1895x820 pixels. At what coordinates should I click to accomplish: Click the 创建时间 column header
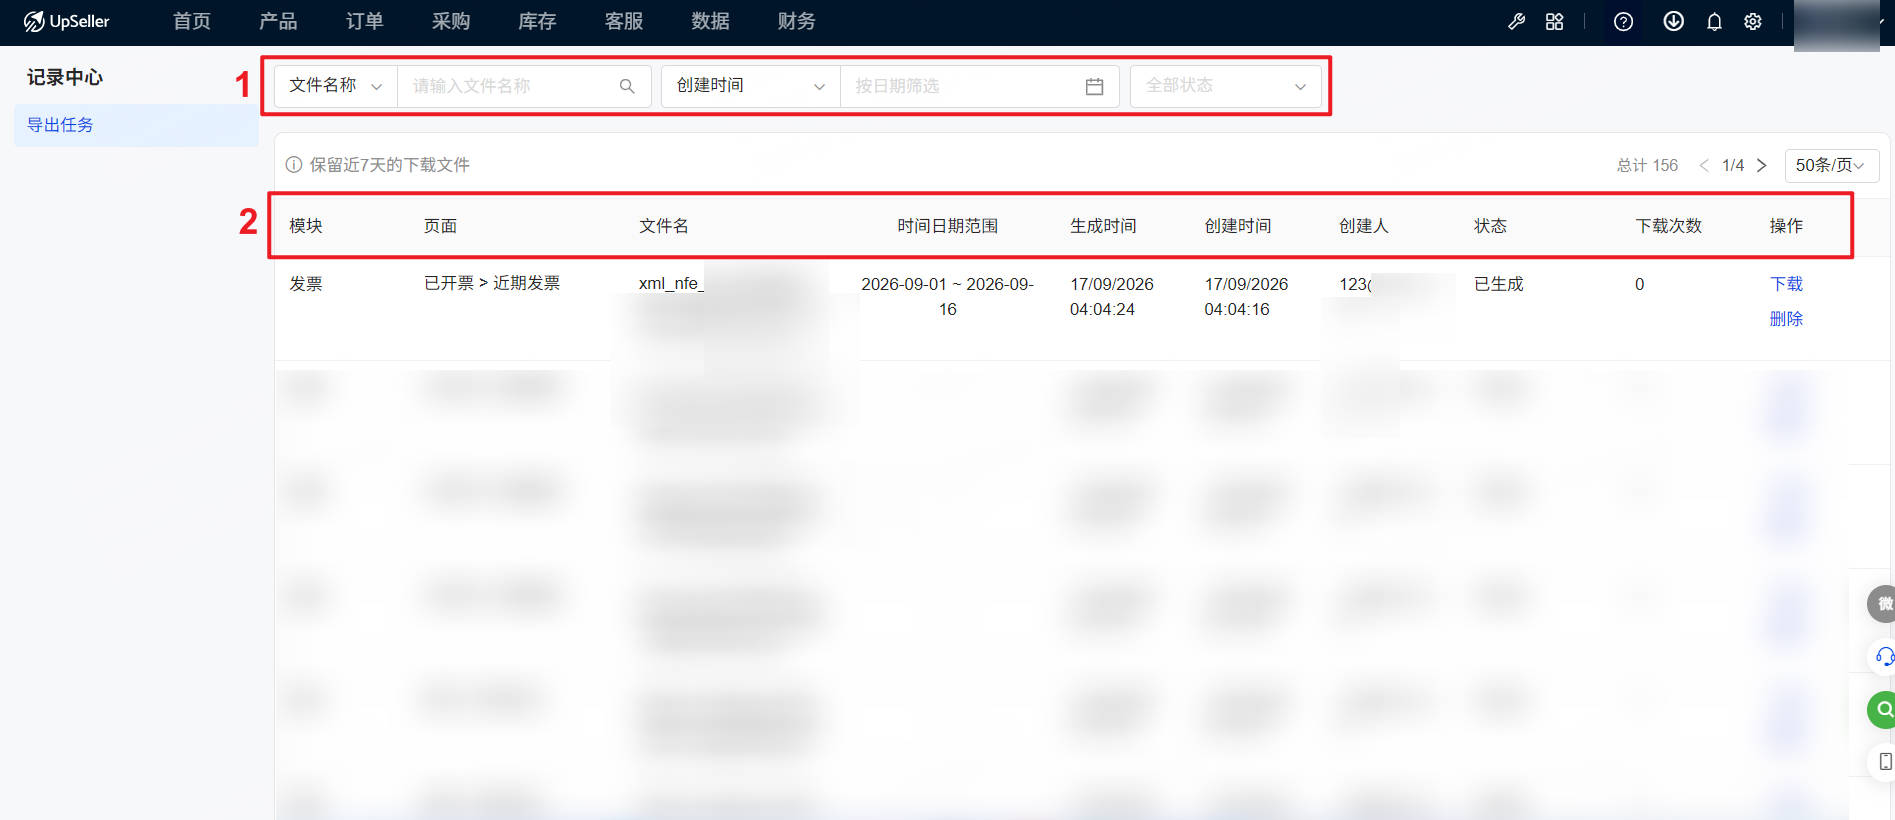coord(1238,226)
